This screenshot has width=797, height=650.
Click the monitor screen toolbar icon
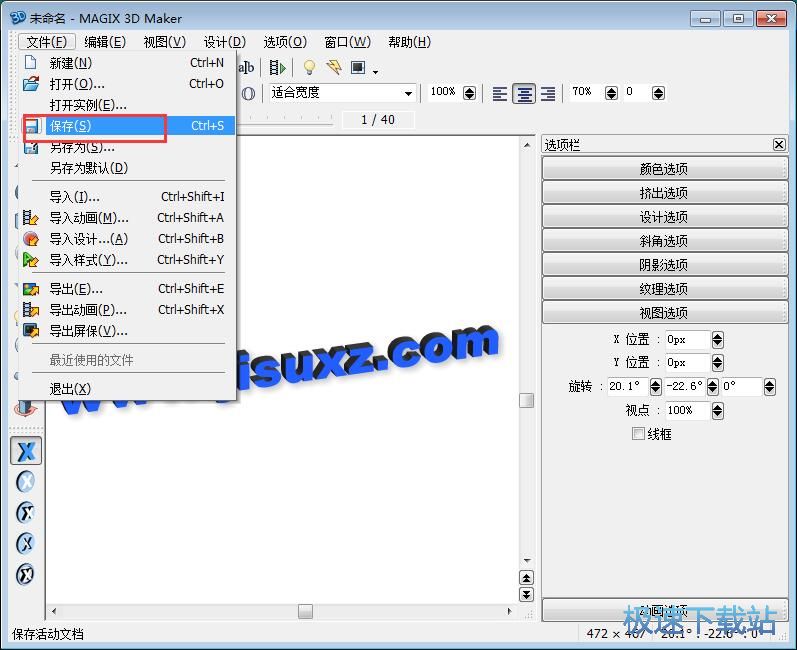358,67
